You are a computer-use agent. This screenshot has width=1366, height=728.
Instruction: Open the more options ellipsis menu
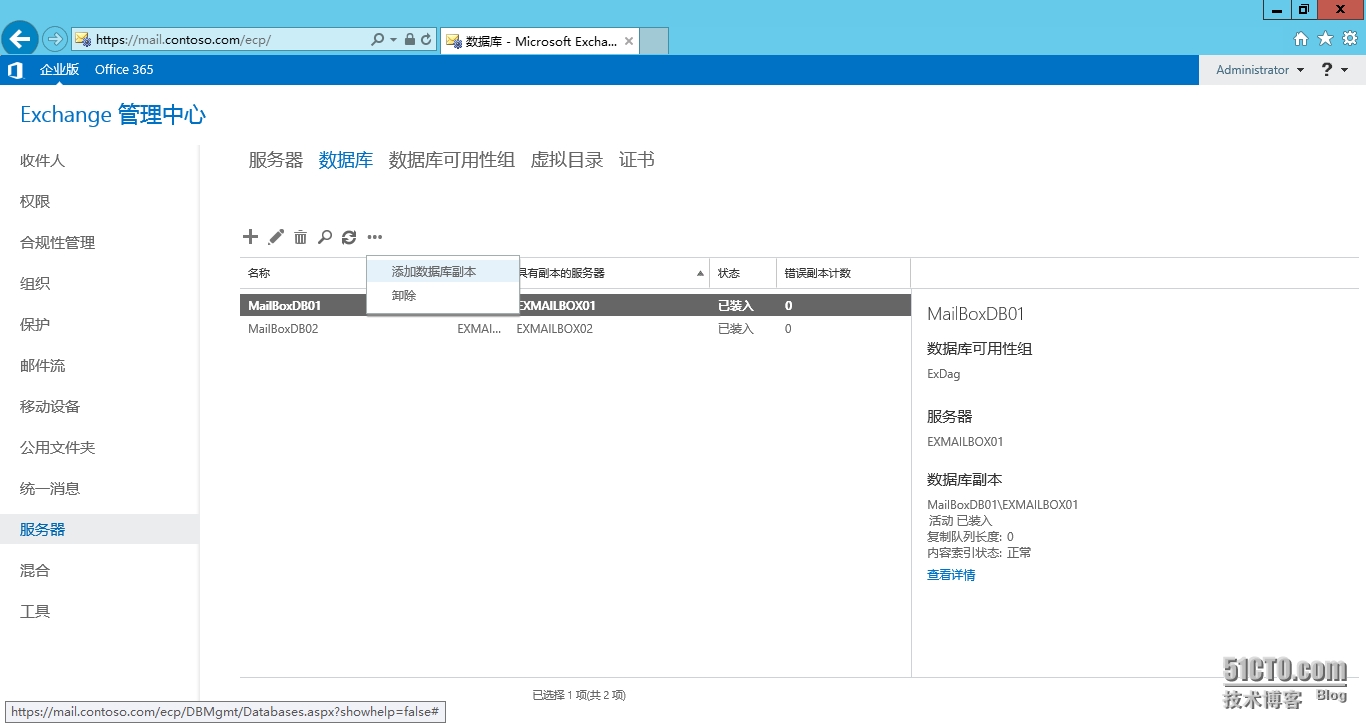(374, 236)
